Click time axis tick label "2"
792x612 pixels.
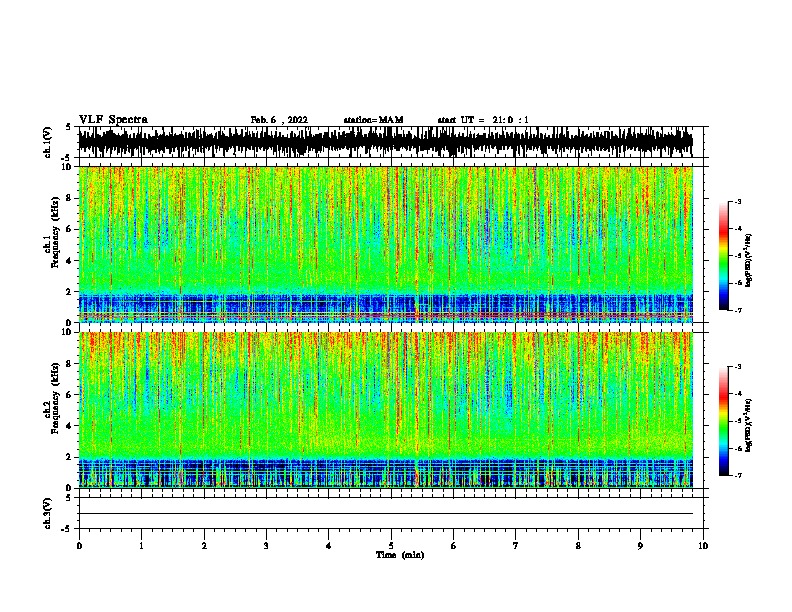pos(204,545)
